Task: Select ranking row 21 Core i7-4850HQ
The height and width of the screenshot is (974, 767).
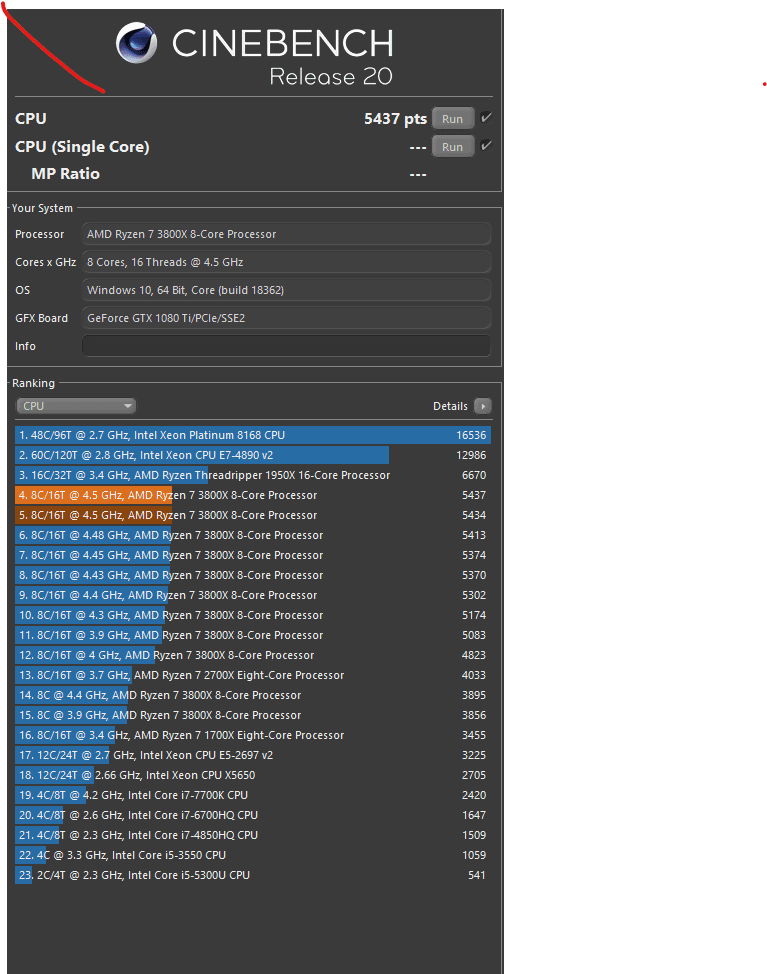Action: [253, 835]
